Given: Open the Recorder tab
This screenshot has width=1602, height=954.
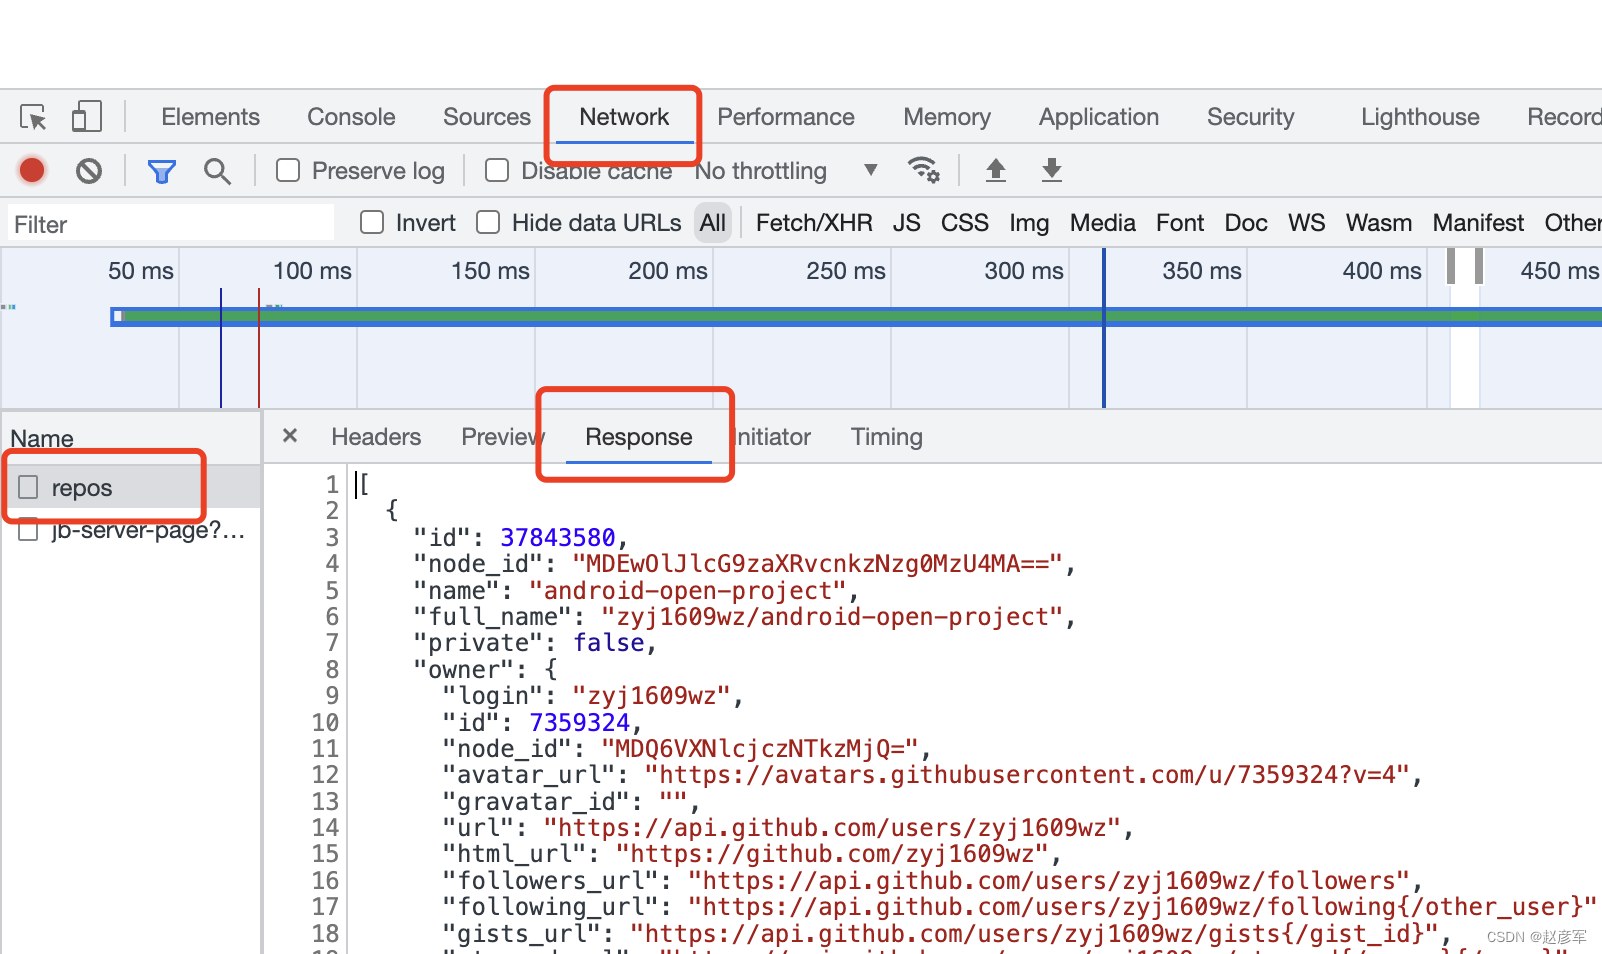Looking at the screenshot, I should 1564,117.
